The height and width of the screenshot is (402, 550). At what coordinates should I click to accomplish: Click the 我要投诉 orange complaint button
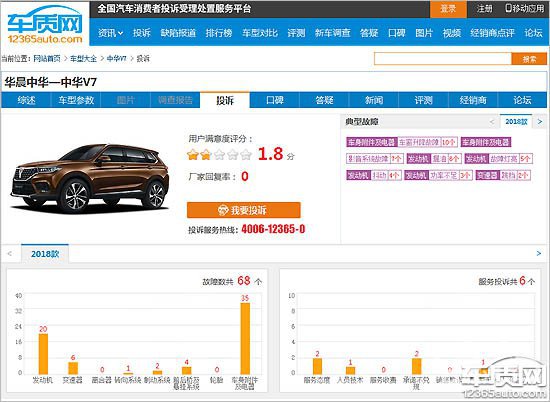tap(243, 210)
